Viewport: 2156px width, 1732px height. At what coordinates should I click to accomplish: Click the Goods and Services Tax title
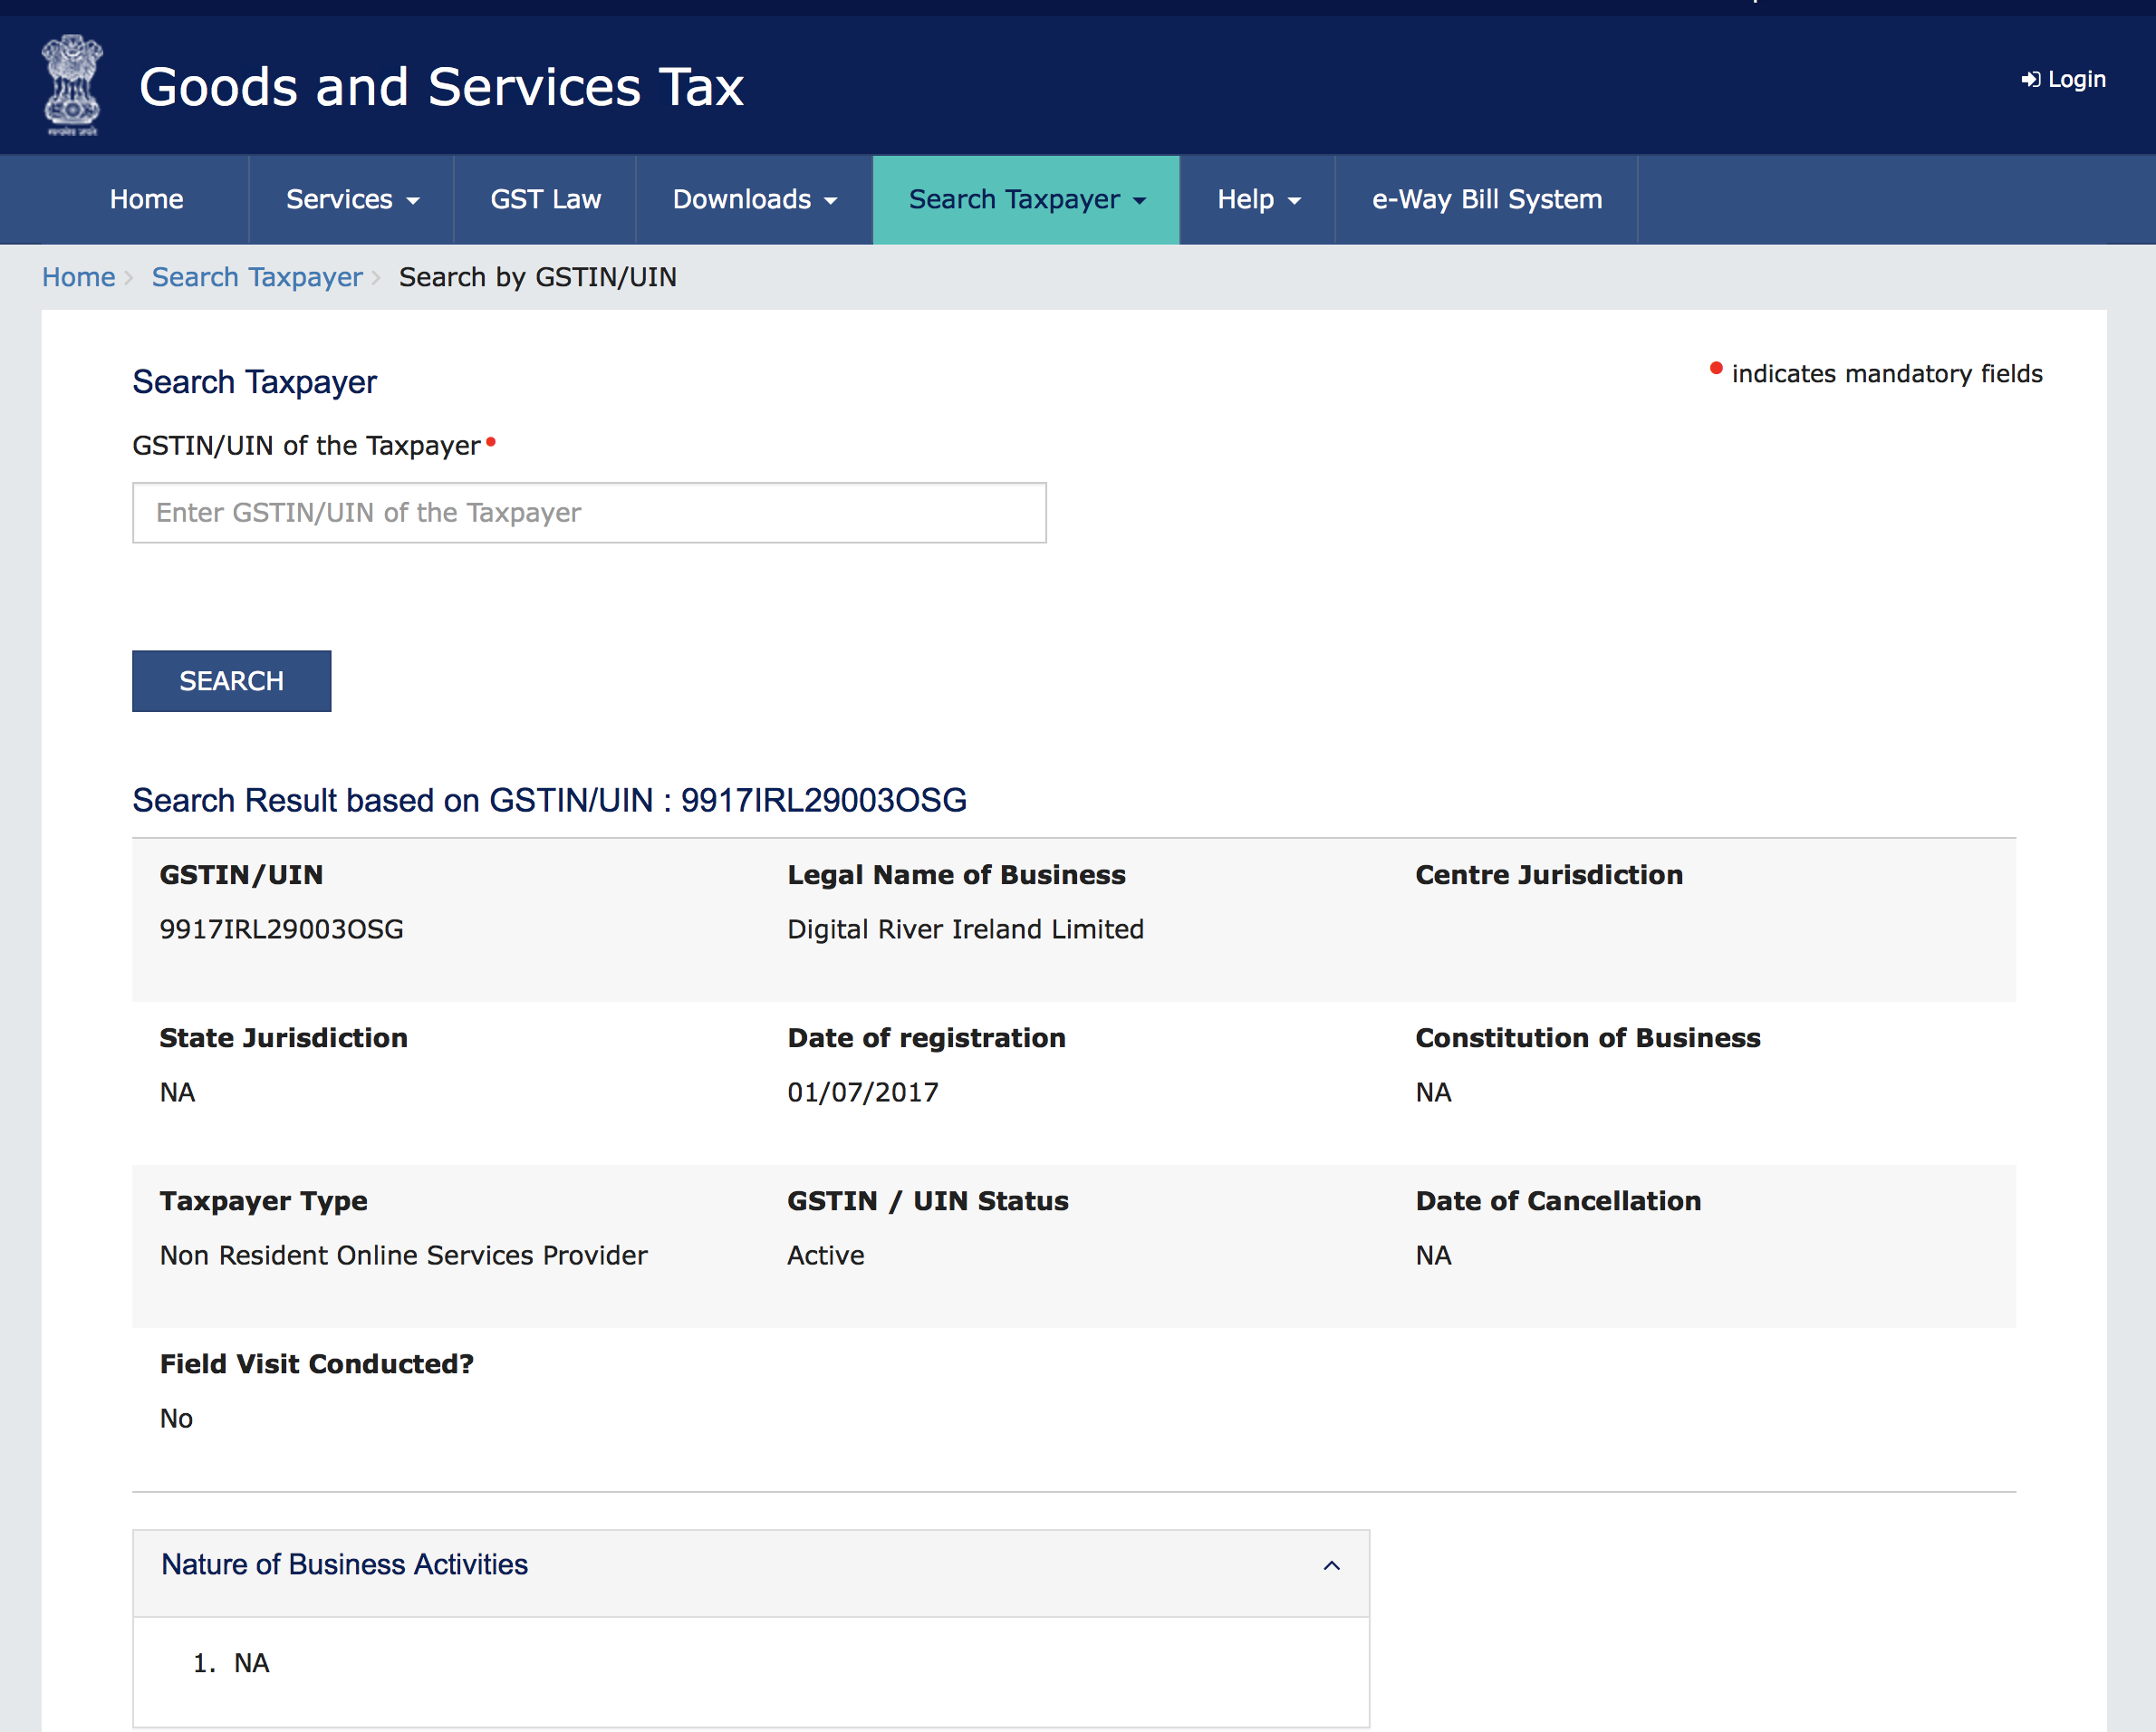[441, 87]
